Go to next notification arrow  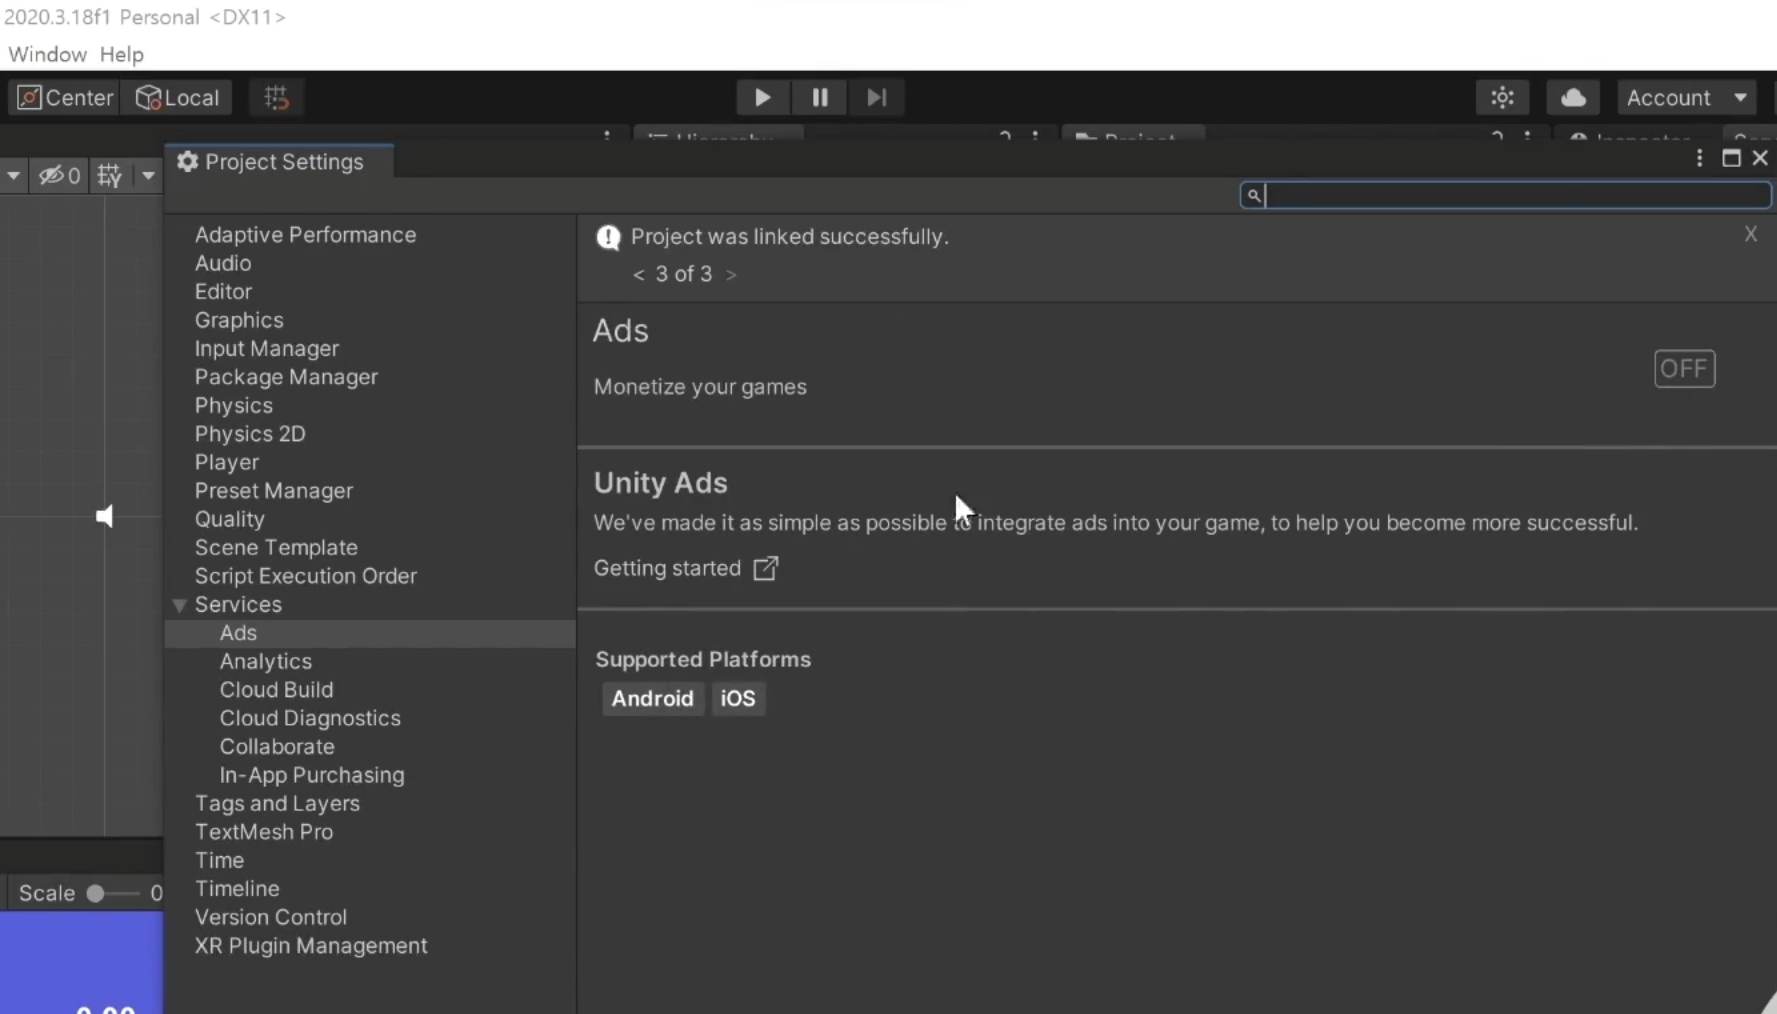[731, 274]
